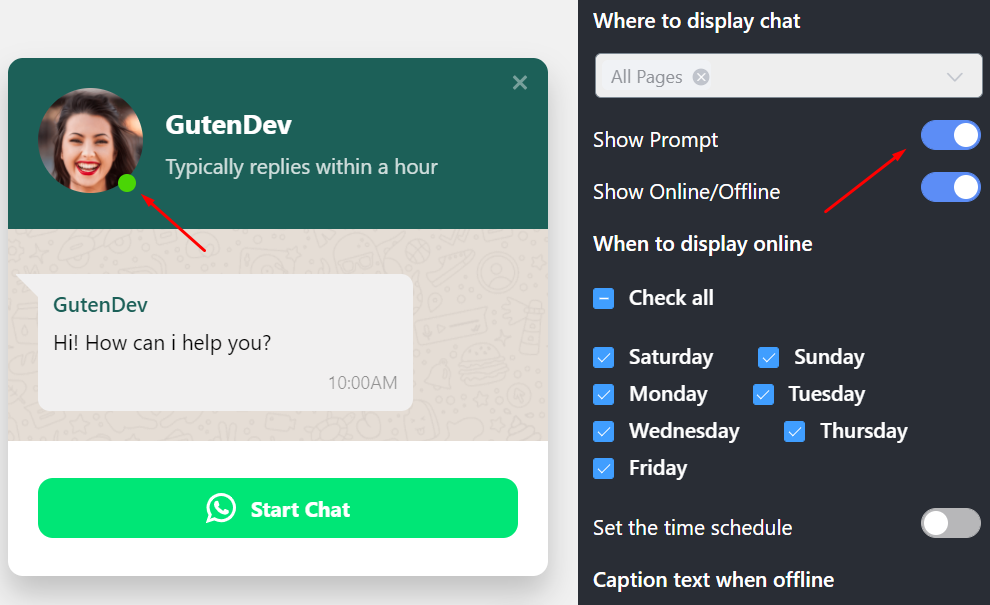Uncheck the Sunday checkbox
Screen dimensions: 990x605
click(768, 357)
